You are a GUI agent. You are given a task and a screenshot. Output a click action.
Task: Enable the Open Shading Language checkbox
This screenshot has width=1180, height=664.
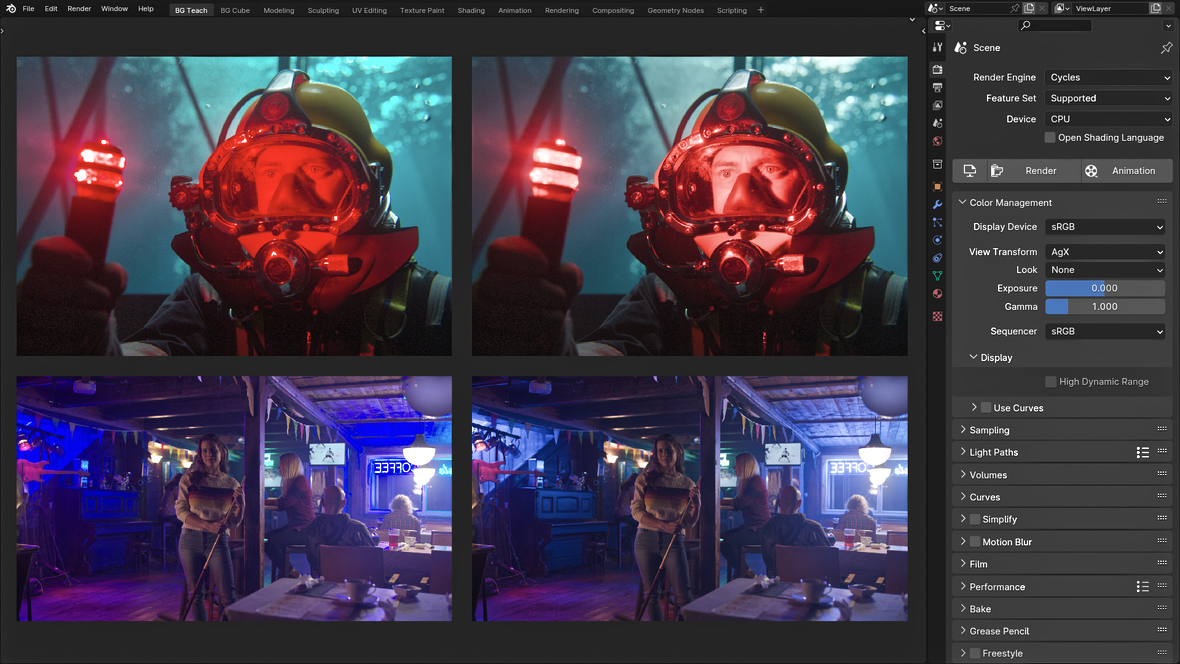click(x=1050, y=138)
